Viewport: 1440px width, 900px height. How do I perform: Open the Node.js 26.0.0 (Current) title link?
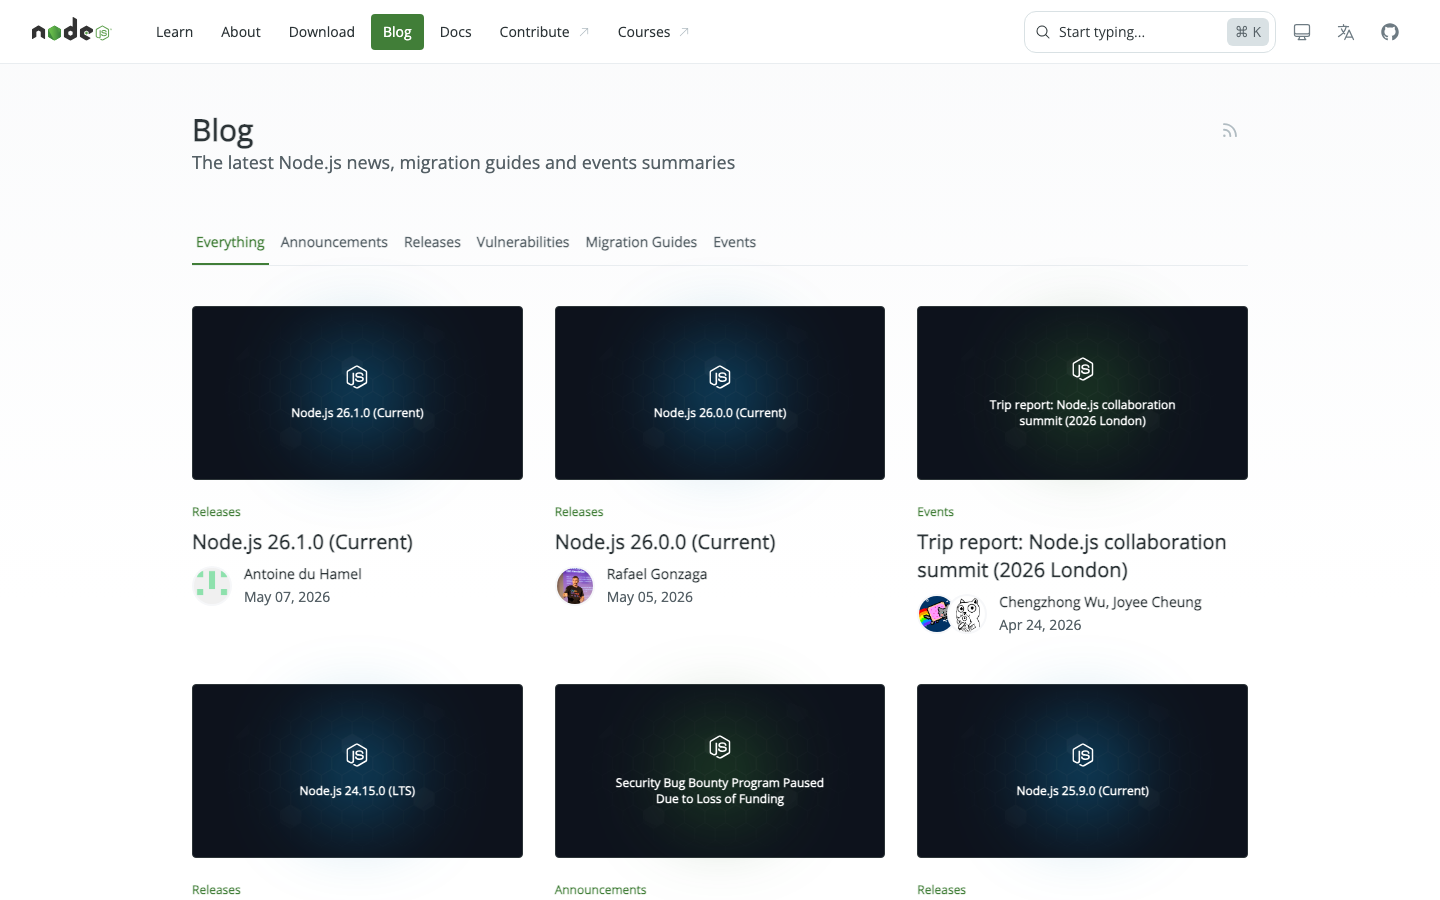click(x=665, y=542)
